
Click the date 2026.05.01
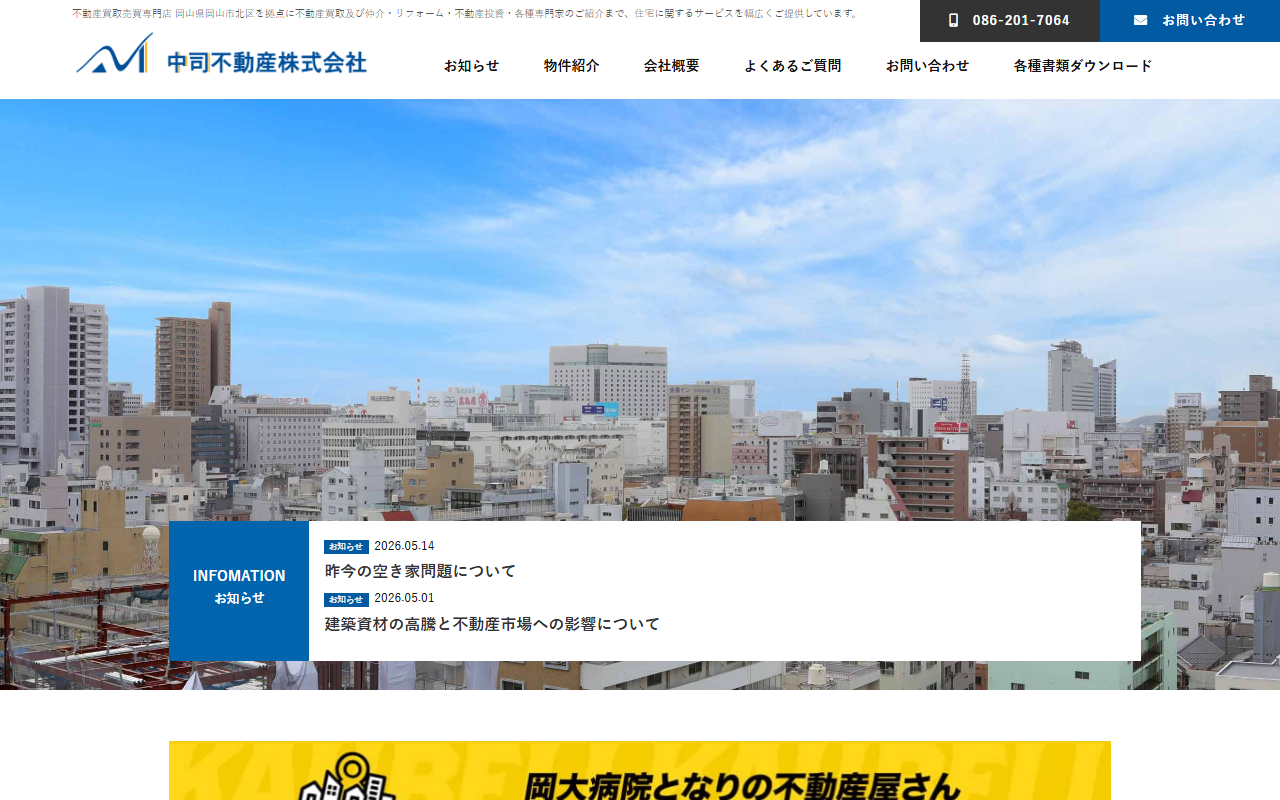[405, 599]
